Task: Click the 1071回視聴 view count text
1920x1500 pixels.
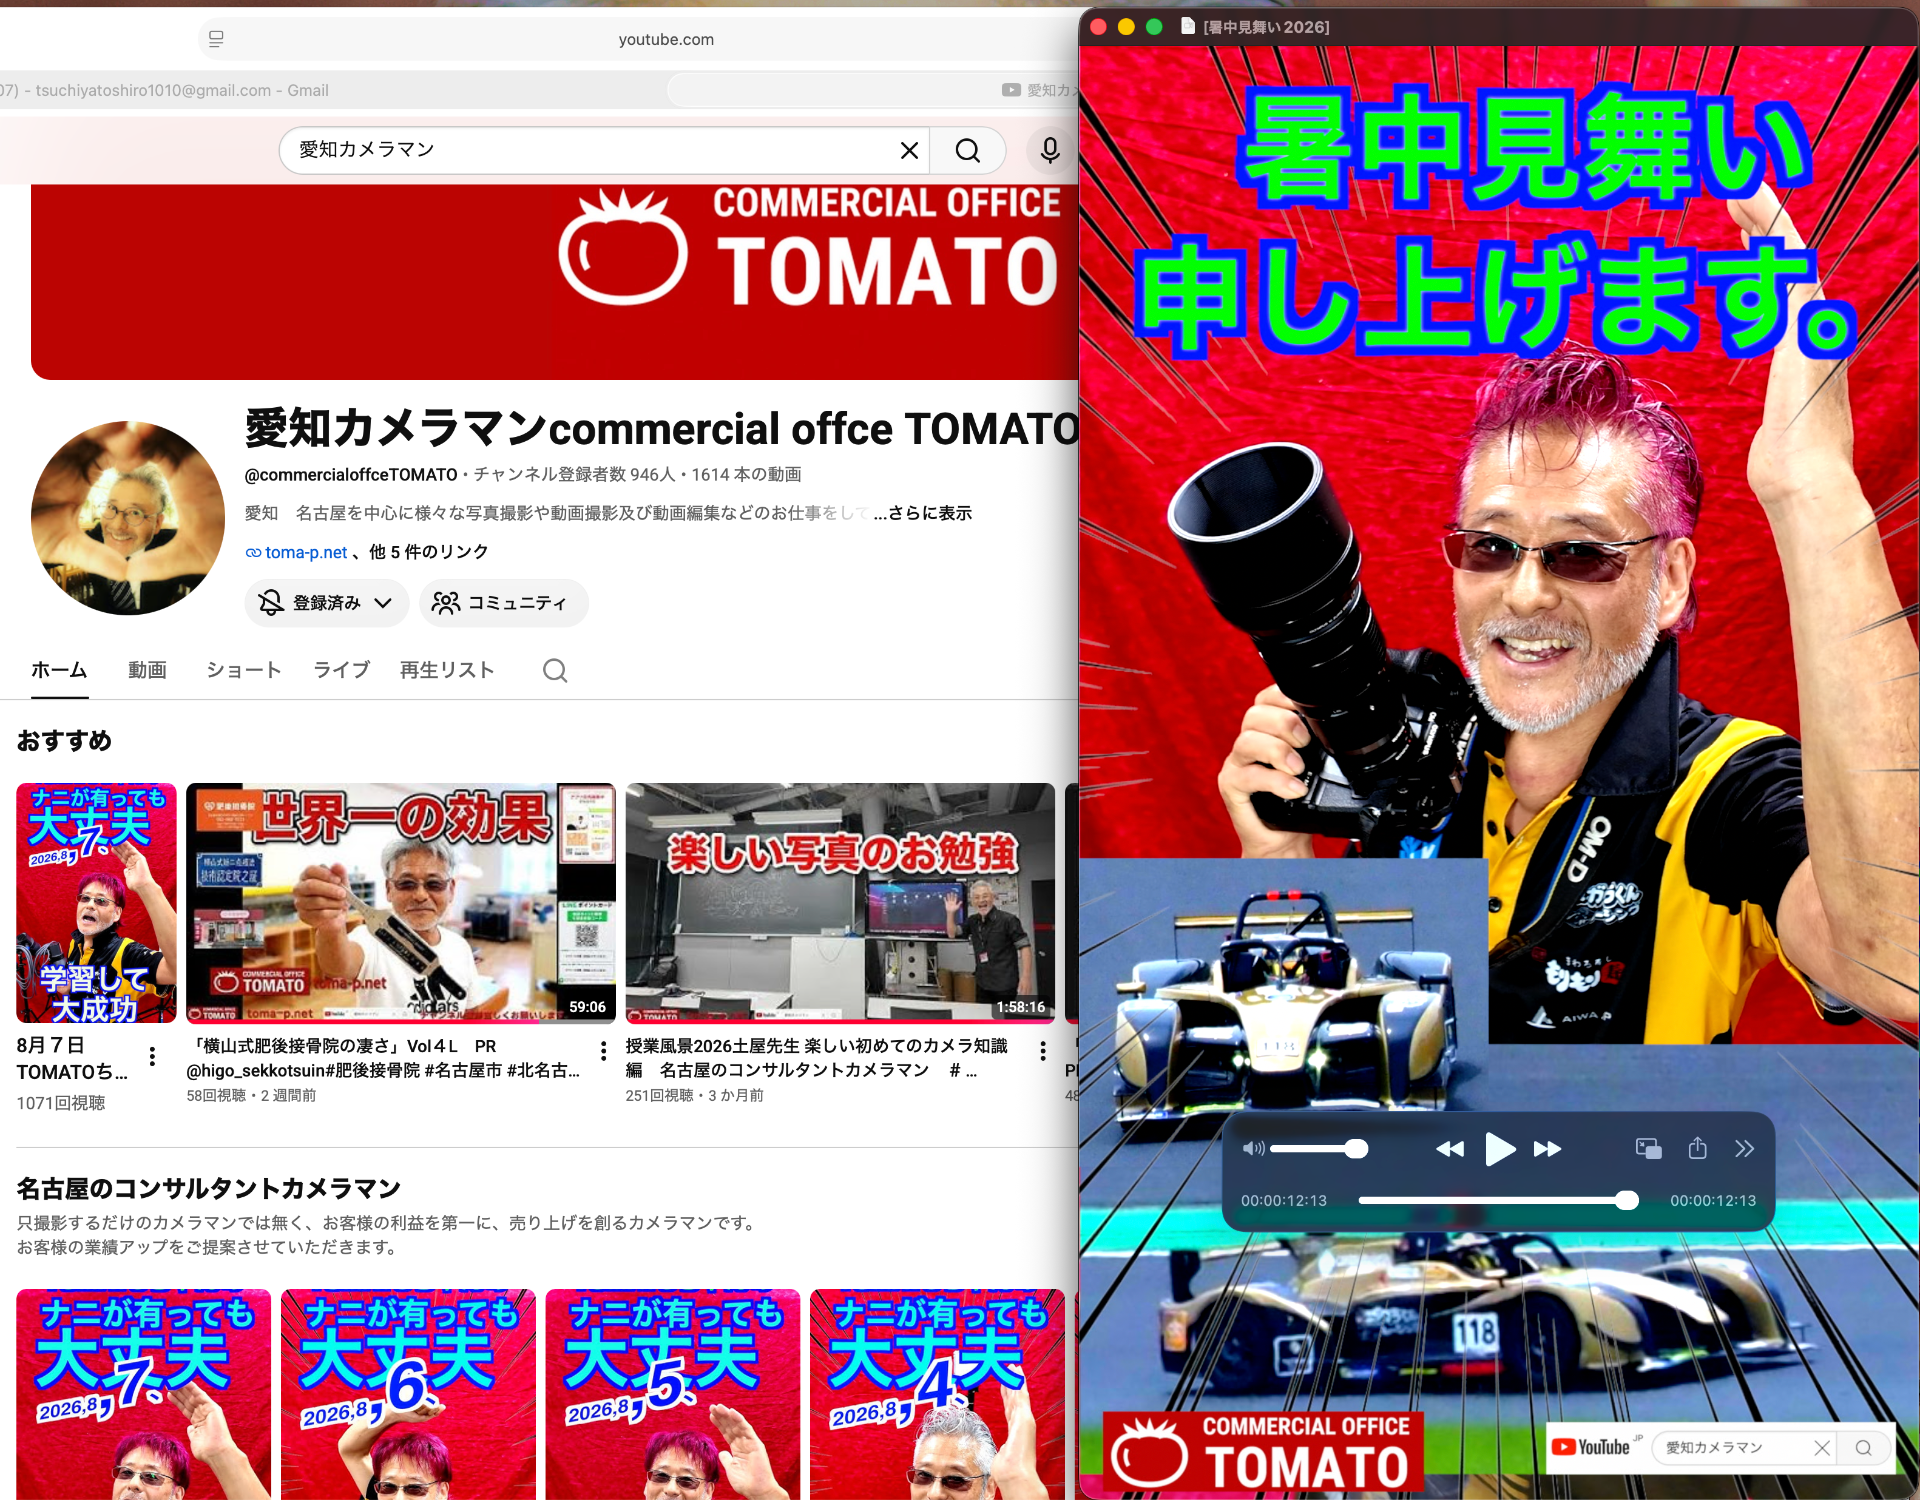Action: (x=61, y=1103)
